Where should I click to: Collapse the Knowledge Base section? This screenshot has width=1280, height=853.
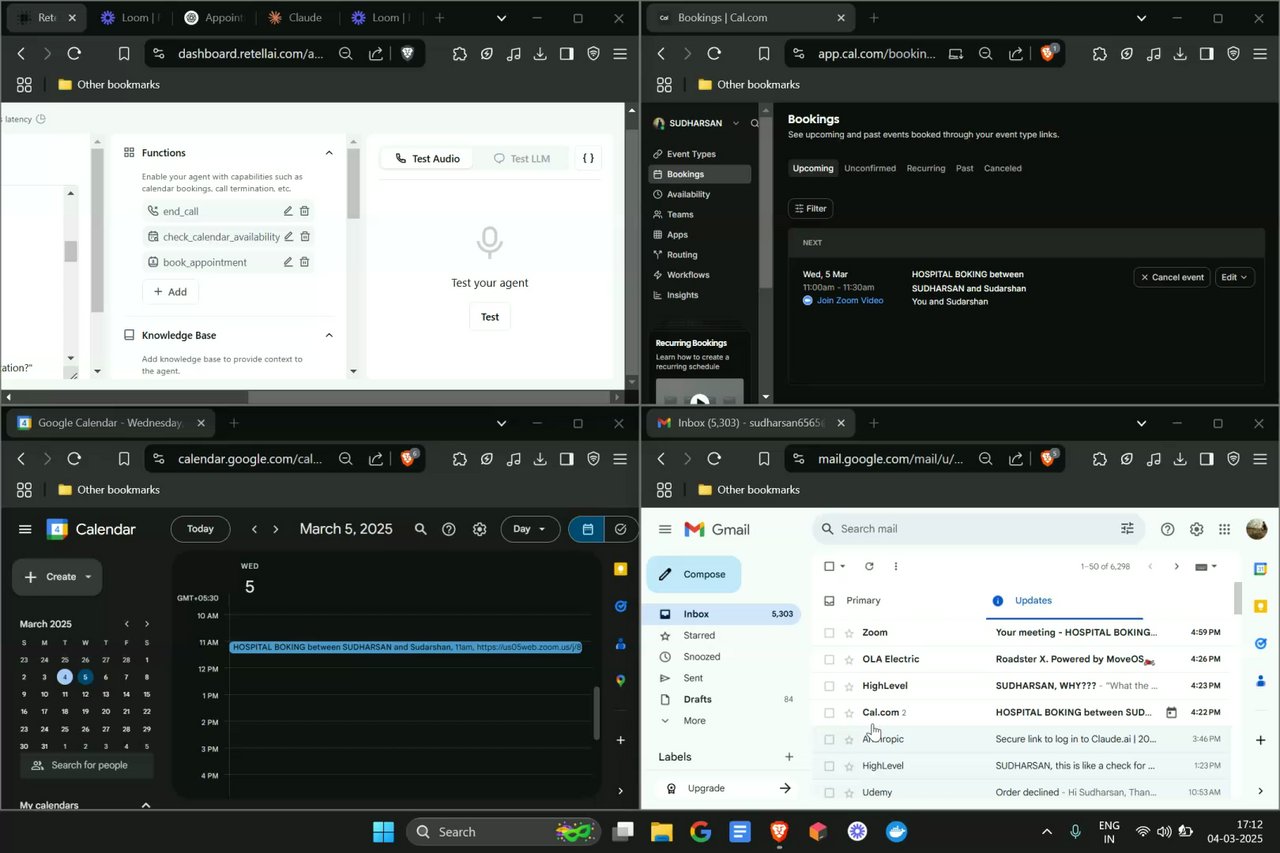(329, 335)
